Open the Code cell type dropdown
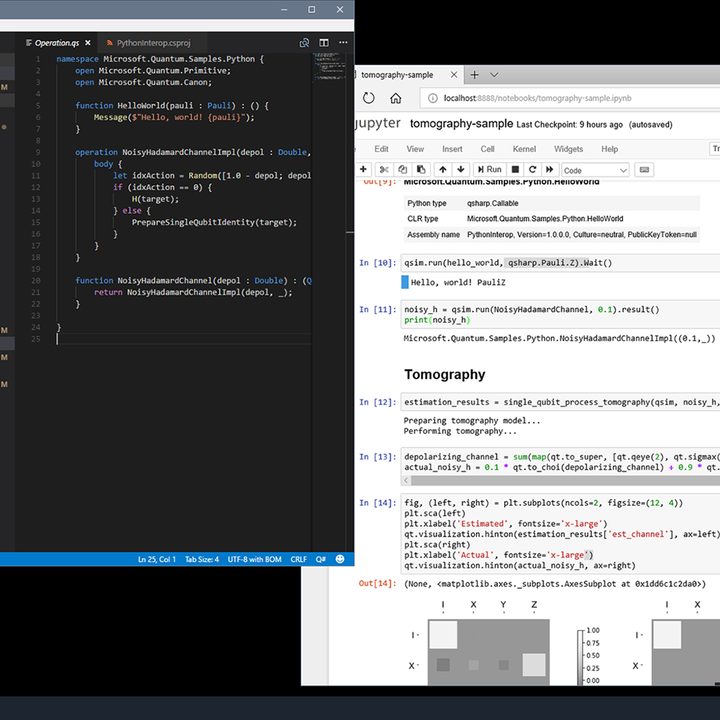The image size is (720, 720). (595, 170)
